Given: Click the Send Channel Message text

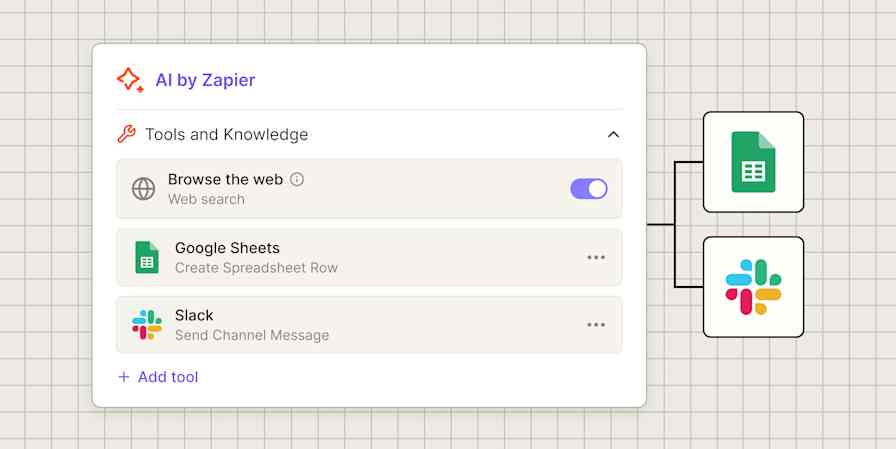Looking at the screenshot, I should pyautogui.click(x=252, y=335).
